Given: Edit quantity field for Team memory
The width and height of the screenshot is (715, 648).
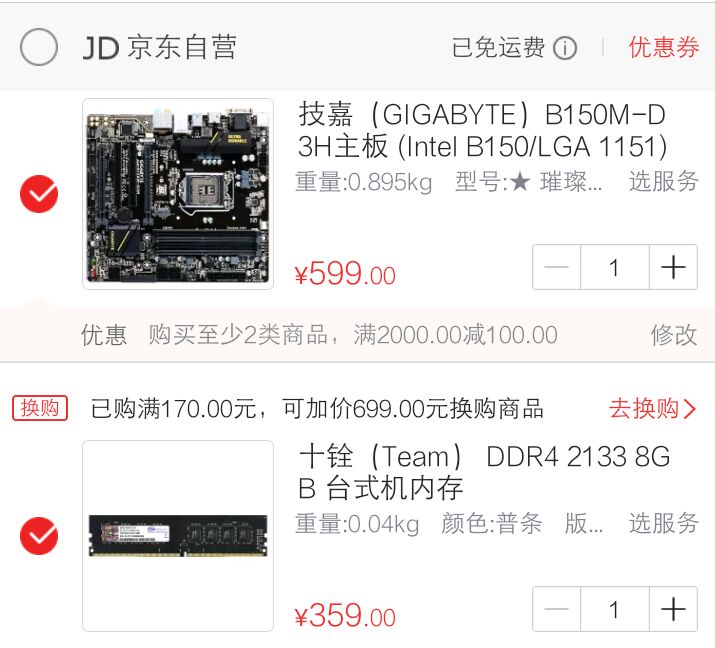Looking at the screenshot, I should [615, 609].
